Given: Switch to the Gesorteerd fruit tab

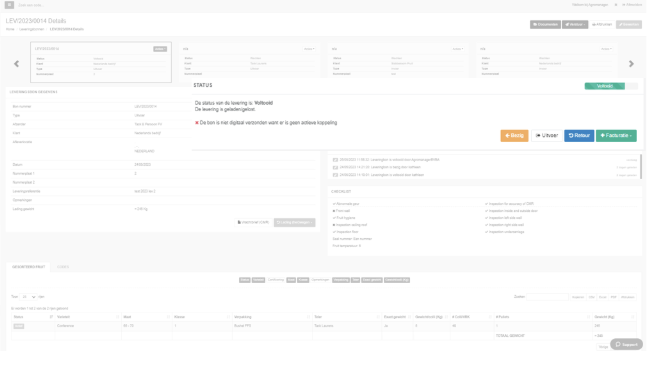Looking at the screenshot, I should point(28,267).
